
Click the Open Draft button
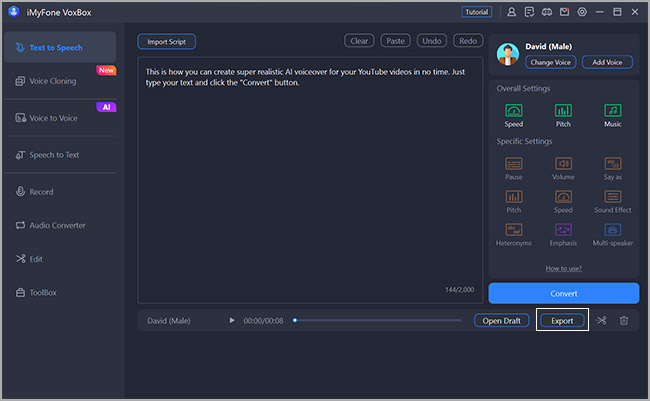tap(502, 321)
